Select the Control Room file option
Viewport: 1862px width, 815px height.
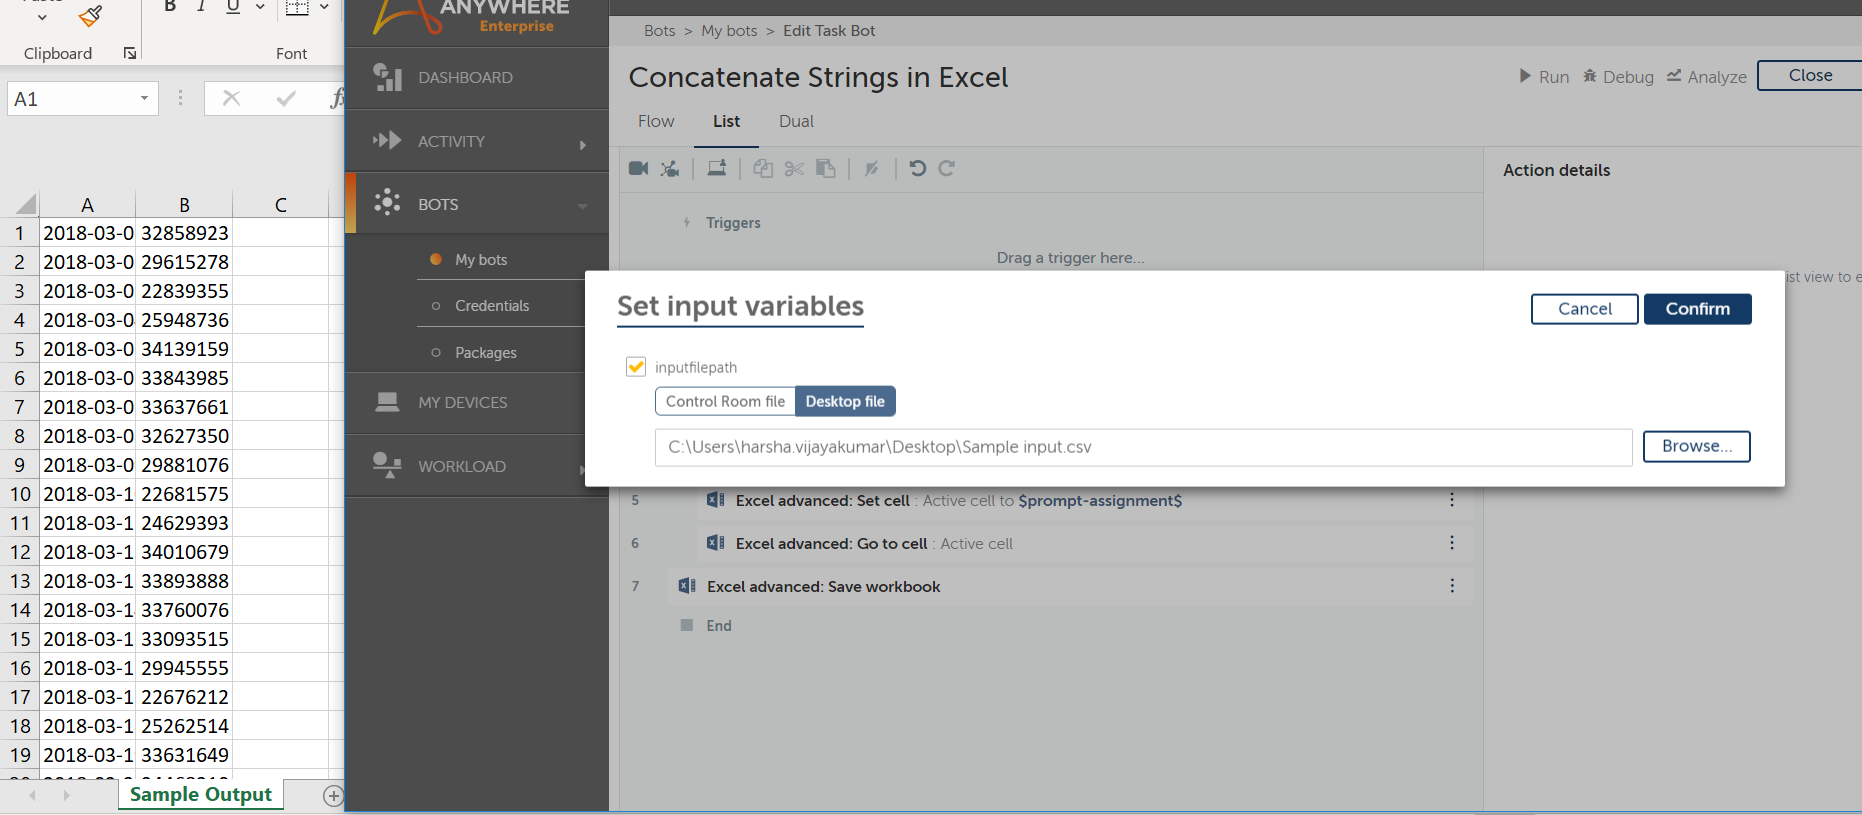[725, 401]
